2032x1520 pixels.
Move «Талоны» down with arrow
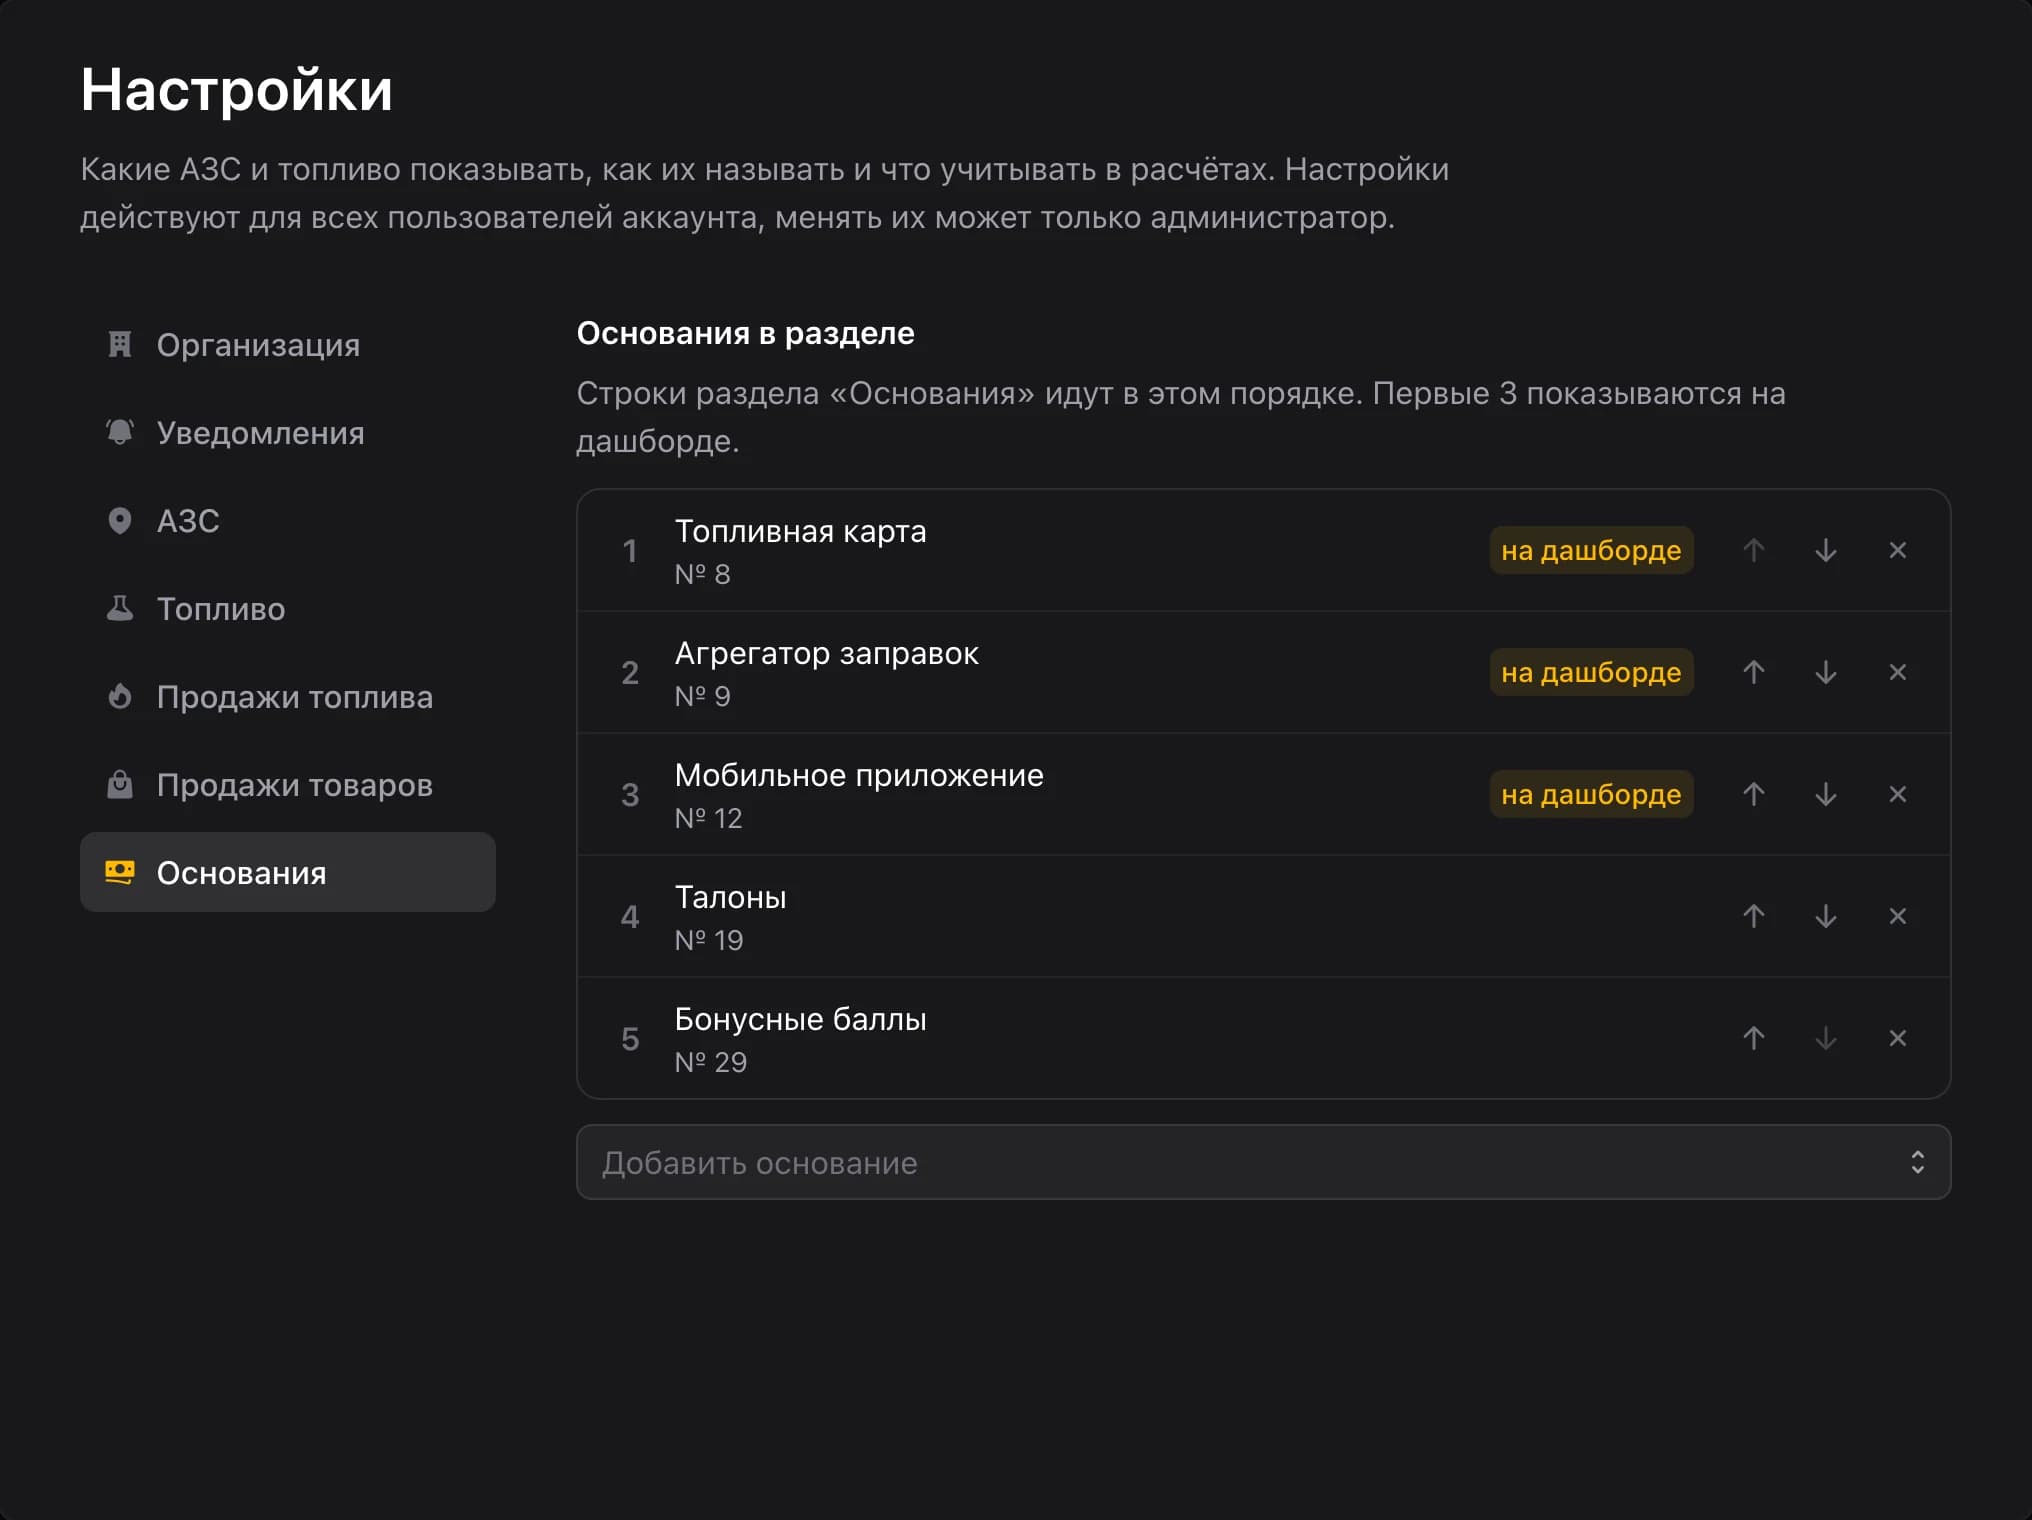pos(1825,916)
